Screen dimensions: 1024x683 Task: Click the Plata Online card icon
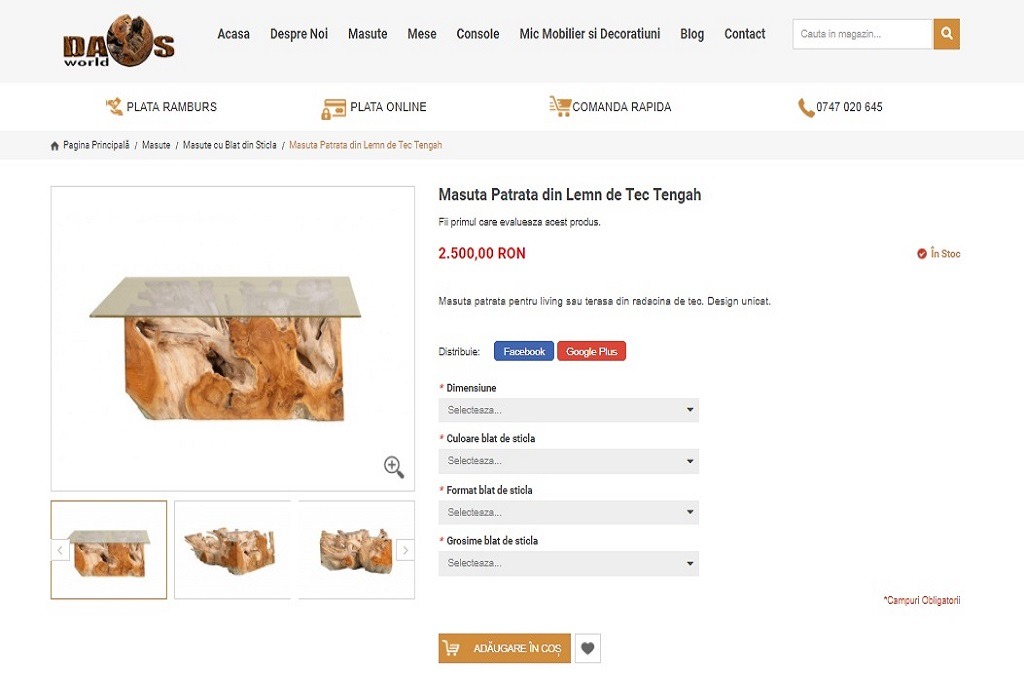click(333, 108)
